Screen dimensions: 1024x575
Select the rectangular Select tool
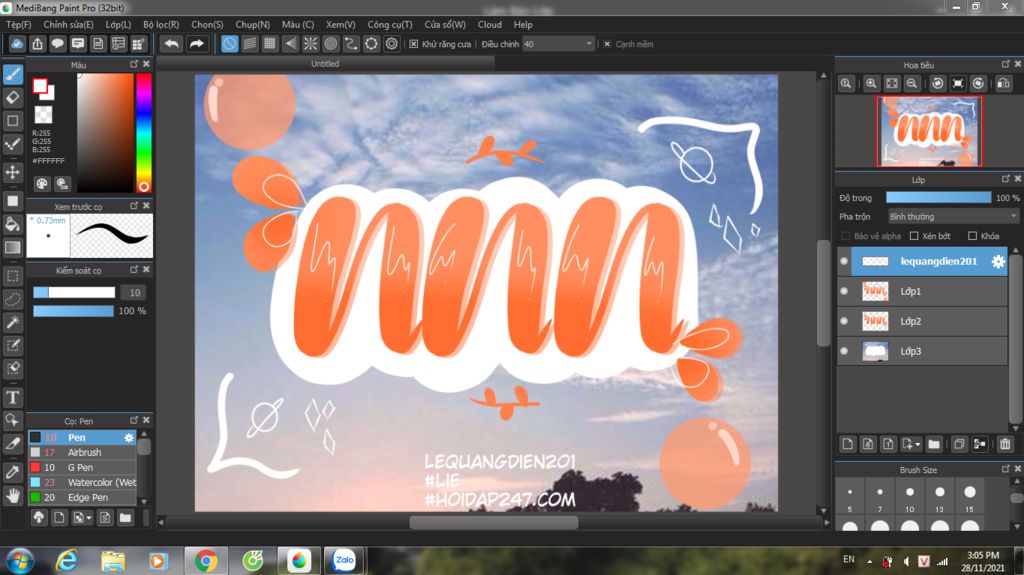coord(12,275)
